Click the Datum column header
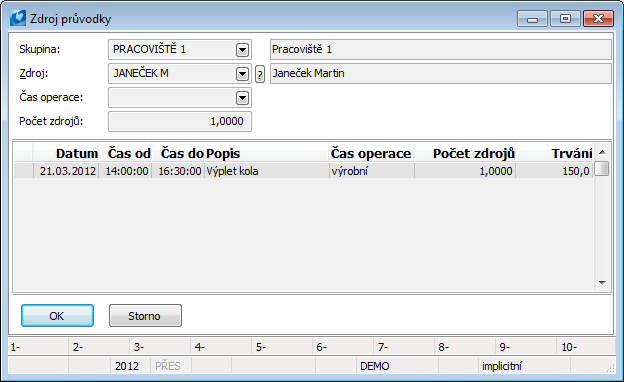Image resolution: width=624 pixels, height=382 pixels. (66, 153)
